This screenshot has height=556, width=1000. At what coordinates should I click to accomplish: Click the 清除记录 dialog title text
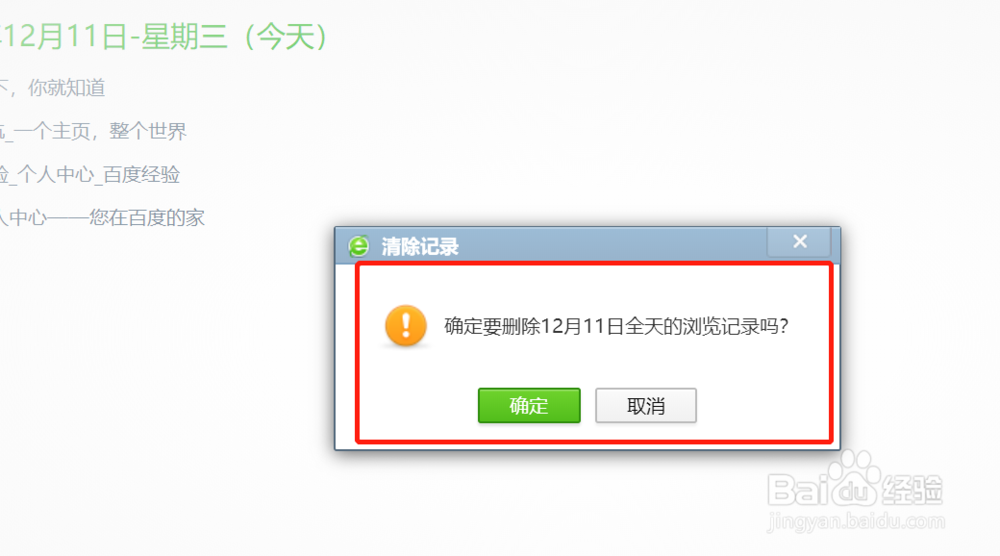pos(420,247)
